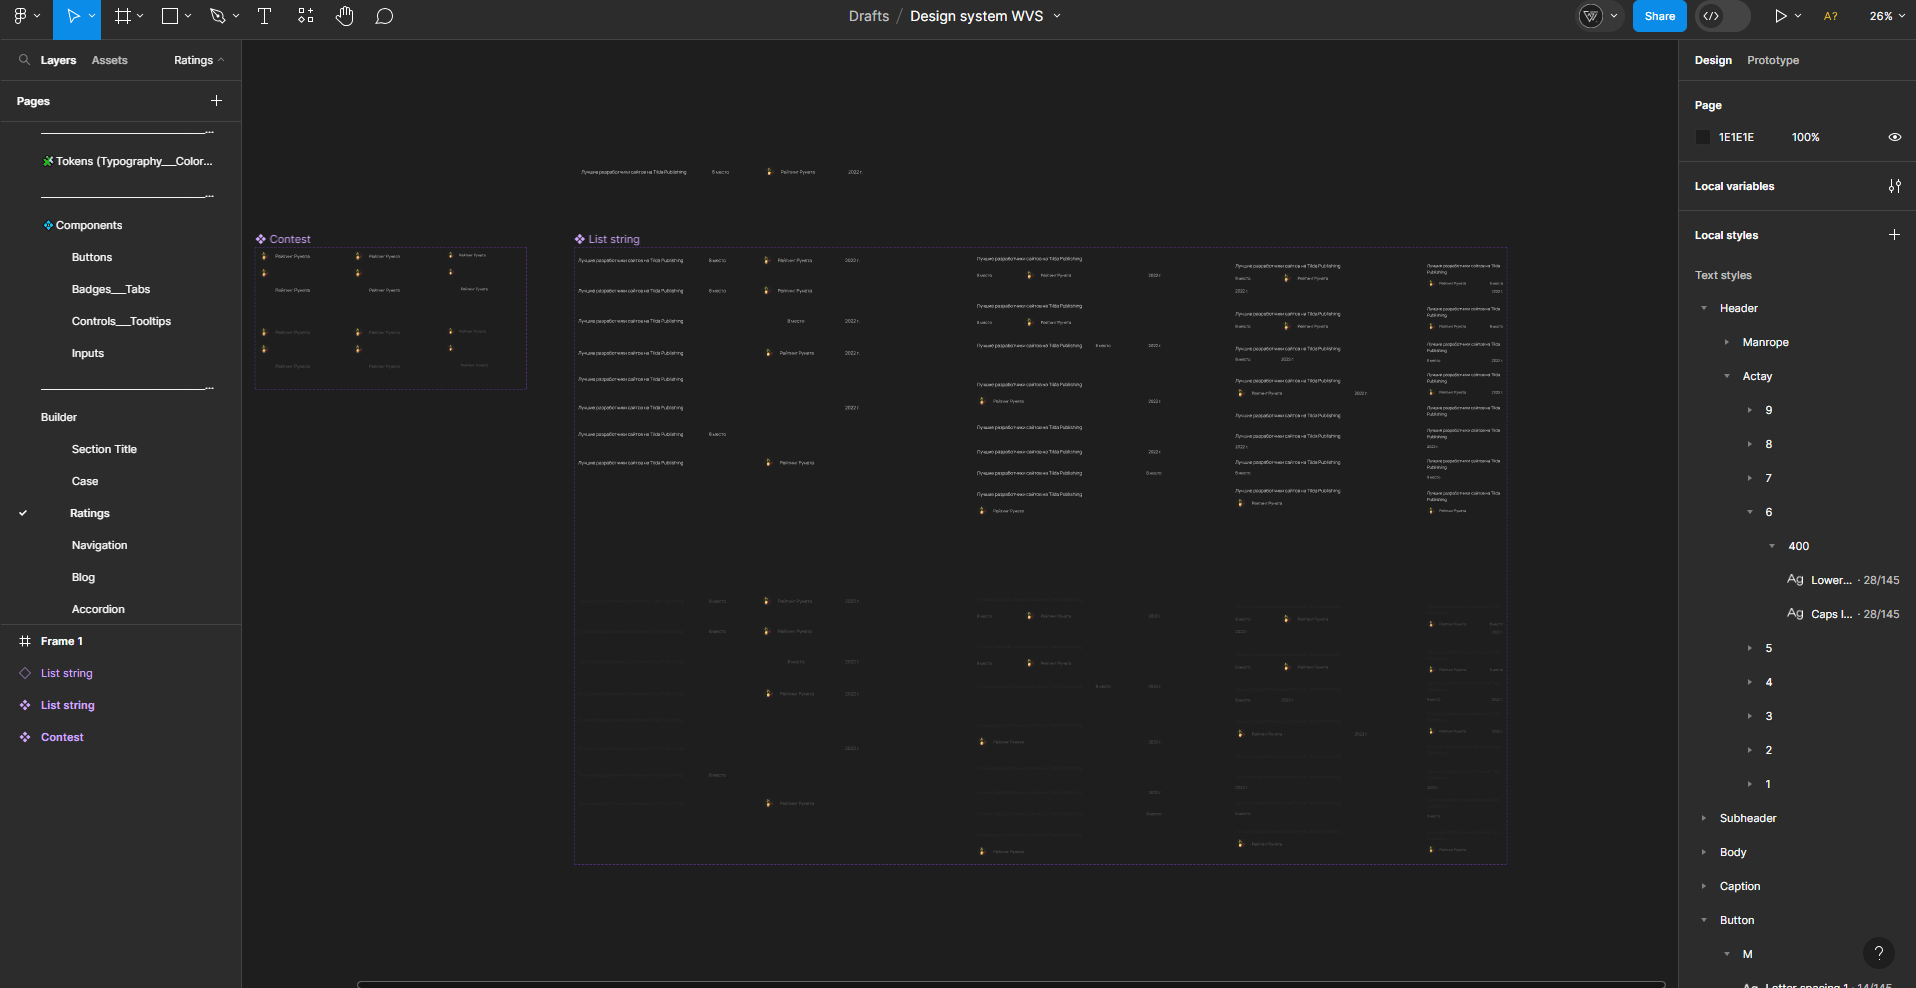Collapse pages list via Ratings label
This screenshot has height=988, width=1916.
[199, 60]
